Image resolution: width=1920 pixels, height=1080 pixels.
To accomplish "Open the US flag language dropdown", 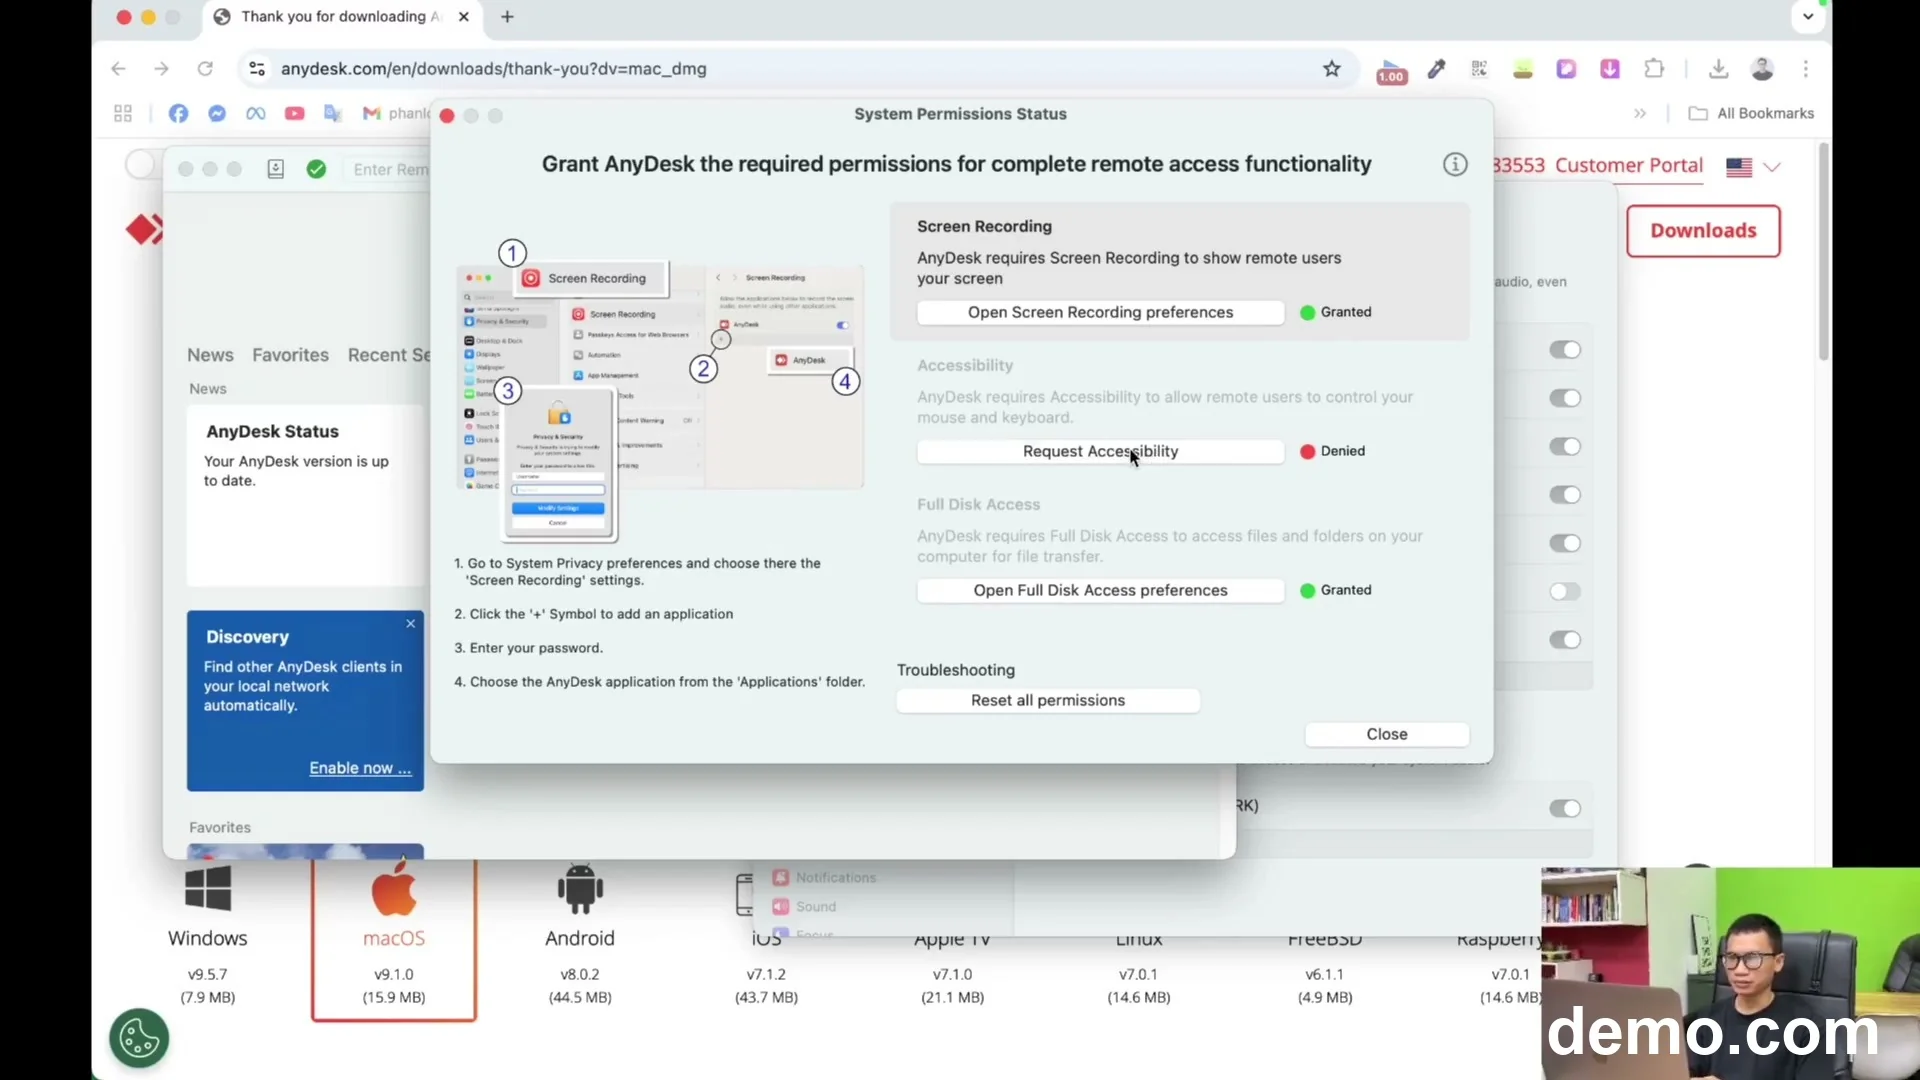I will pos(1754,167).
